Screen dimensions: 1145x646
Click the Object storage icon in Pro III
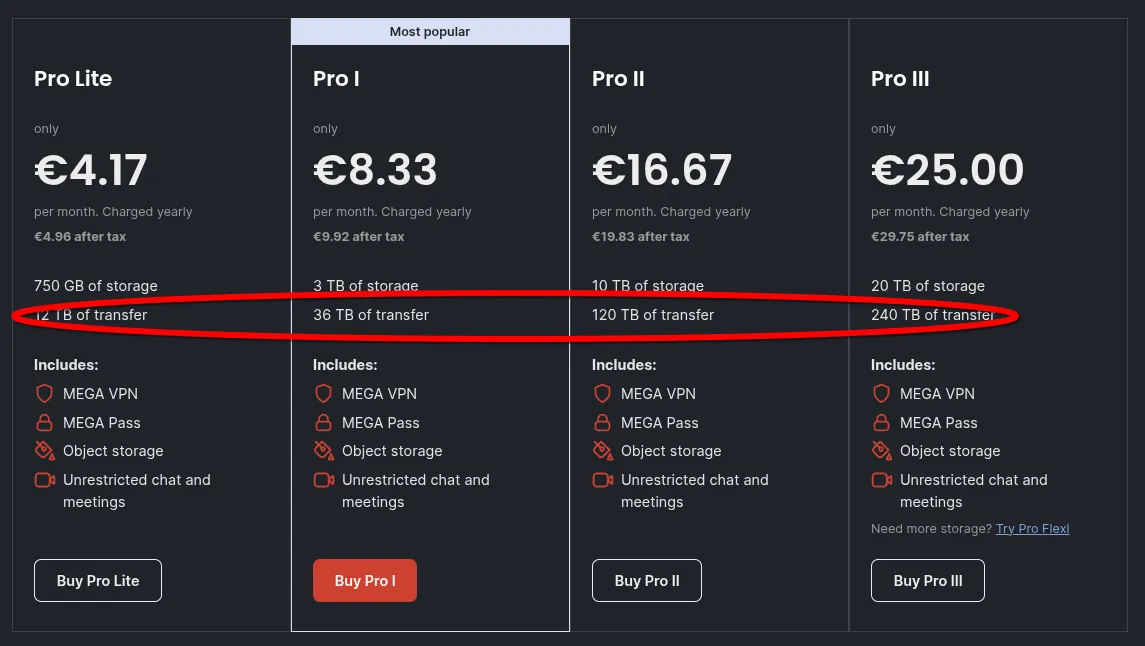[881, 451]
